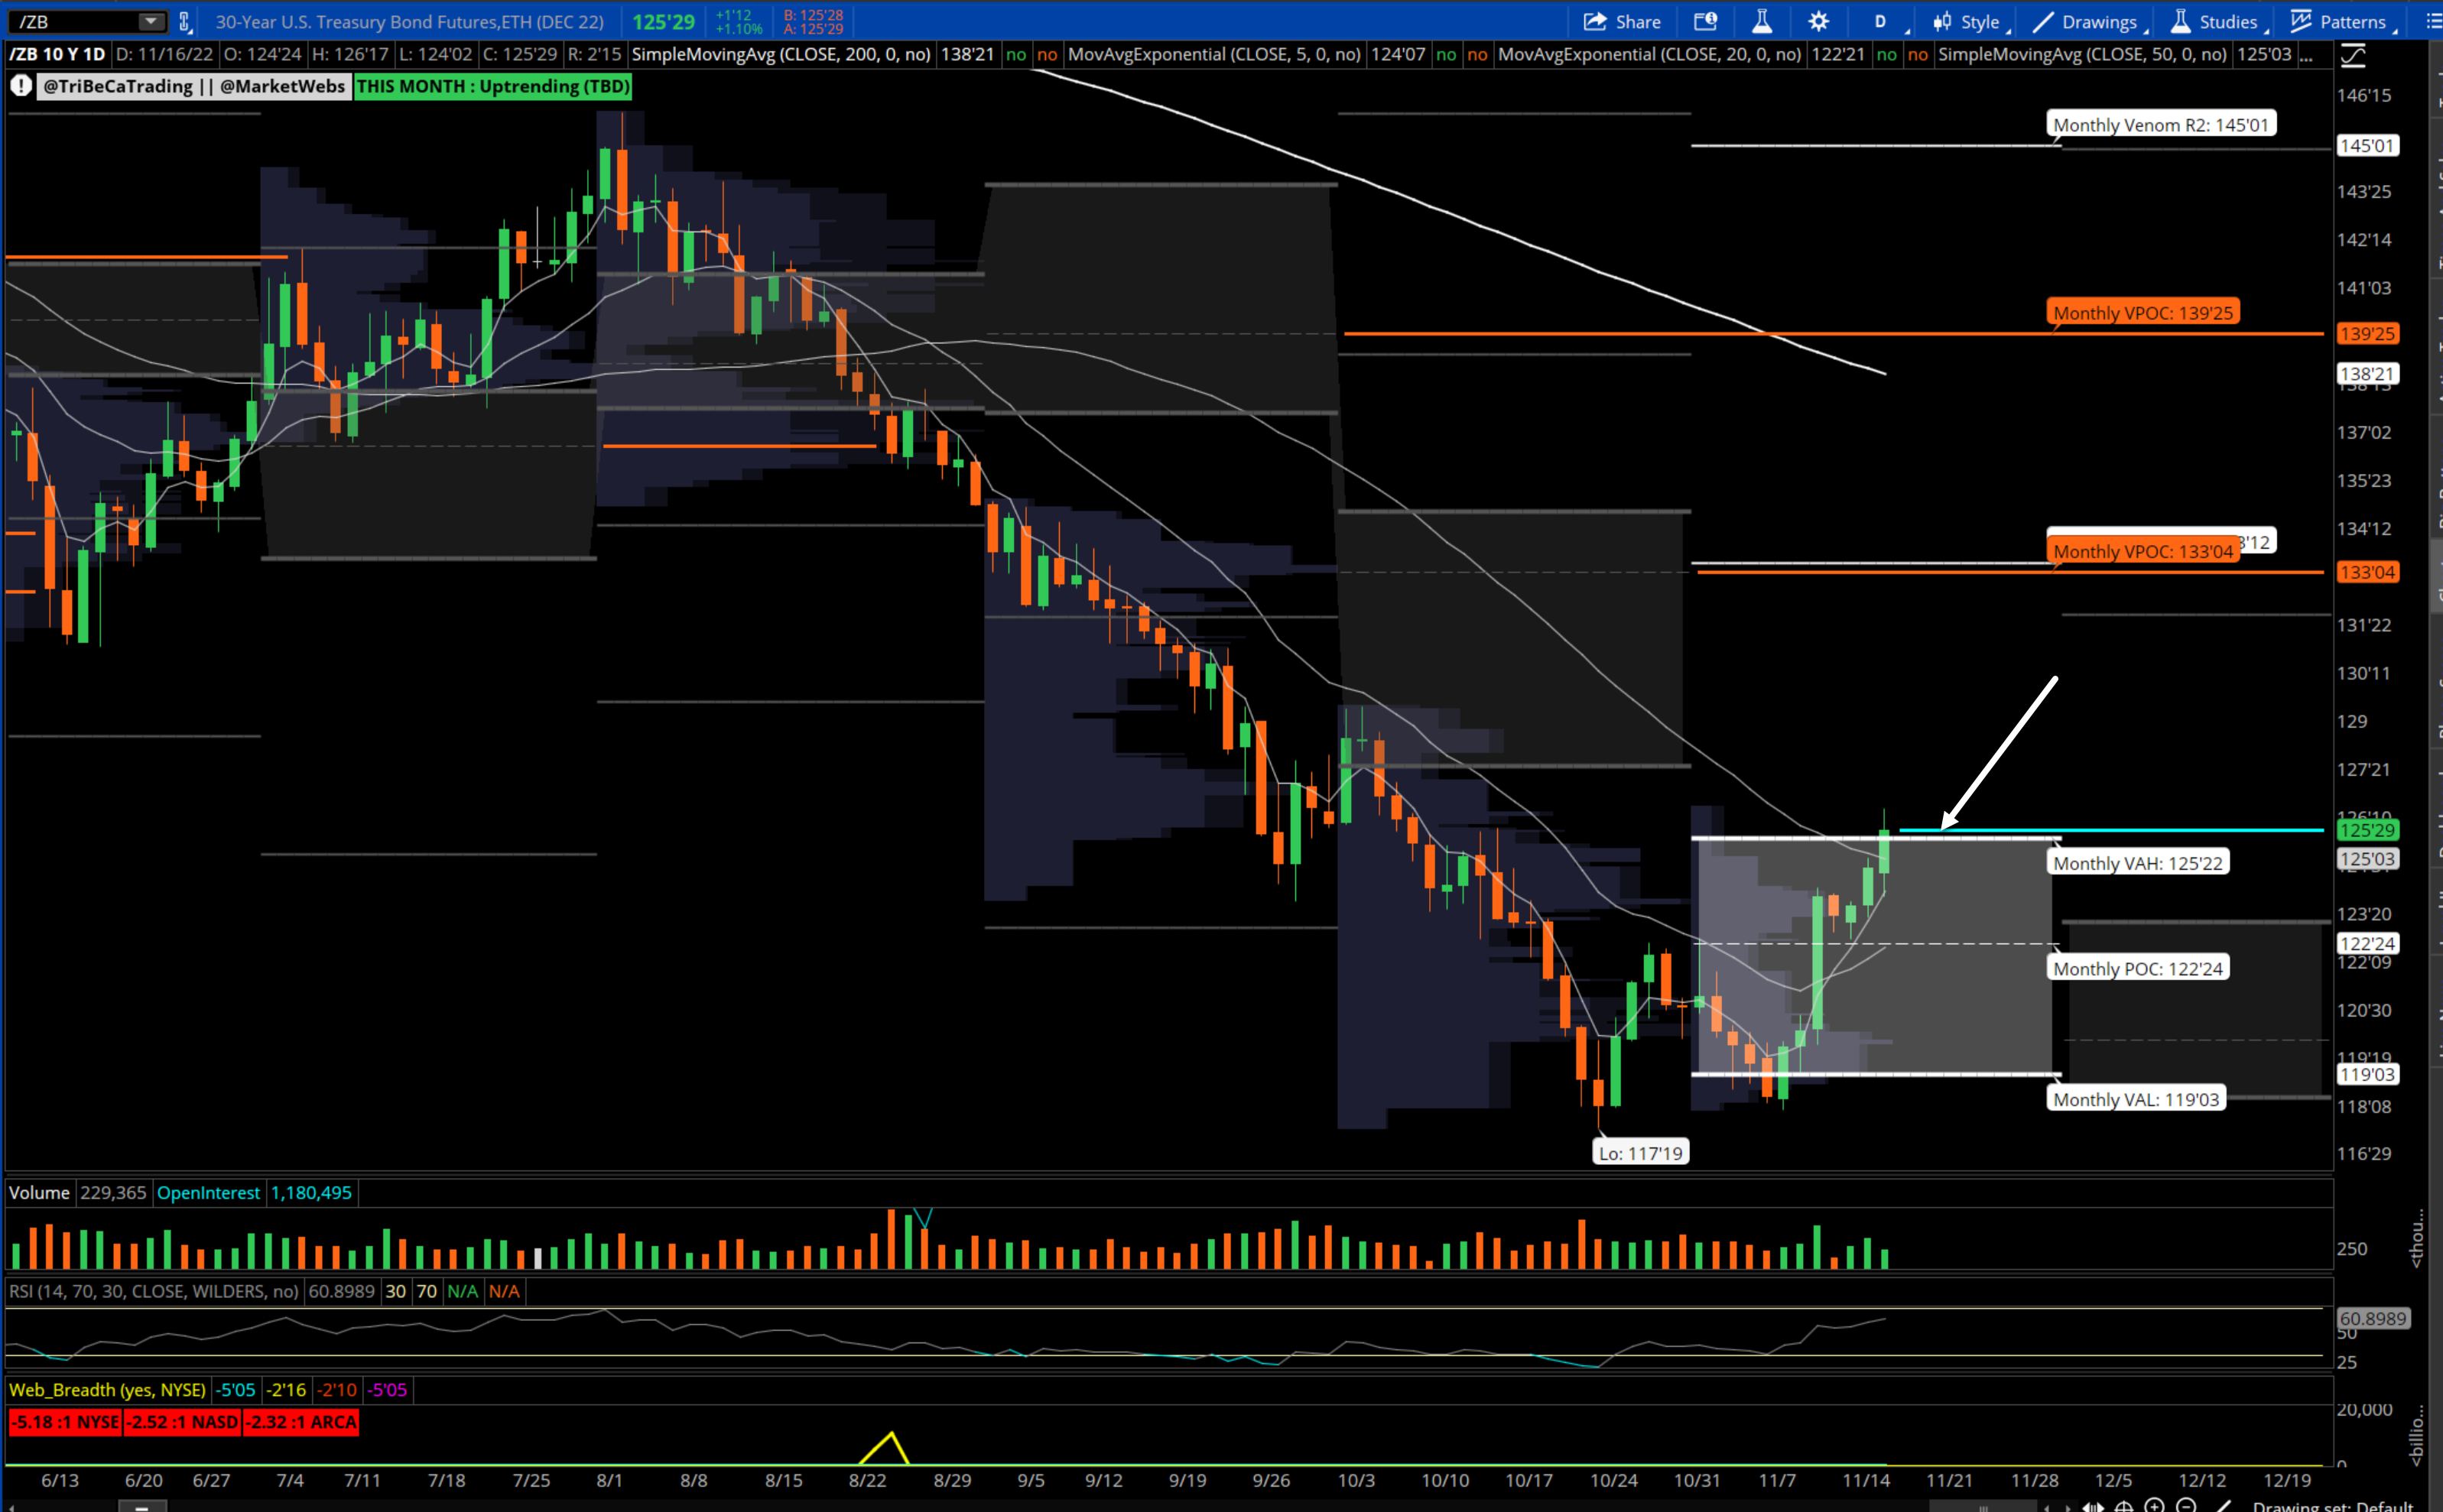Screen dimensions: 2443x1512
Task: Click MovAvgExponential (CLOSE, 5, 0, no) study label
Action: pyautogui.click(x=1214, y=54)
